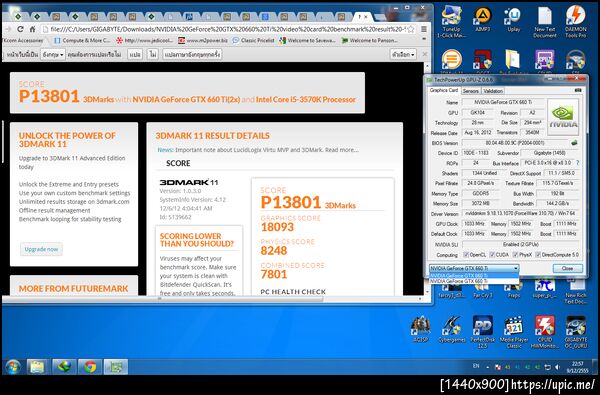Open the www.m2power.biz bookmark
600x395 pixels.
[x=202, y=40]
